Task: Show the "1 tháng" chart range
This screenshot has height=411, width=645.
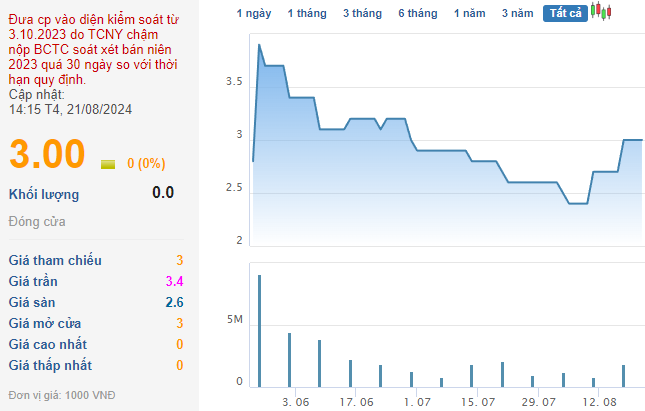Action: (x=306, y=13)
